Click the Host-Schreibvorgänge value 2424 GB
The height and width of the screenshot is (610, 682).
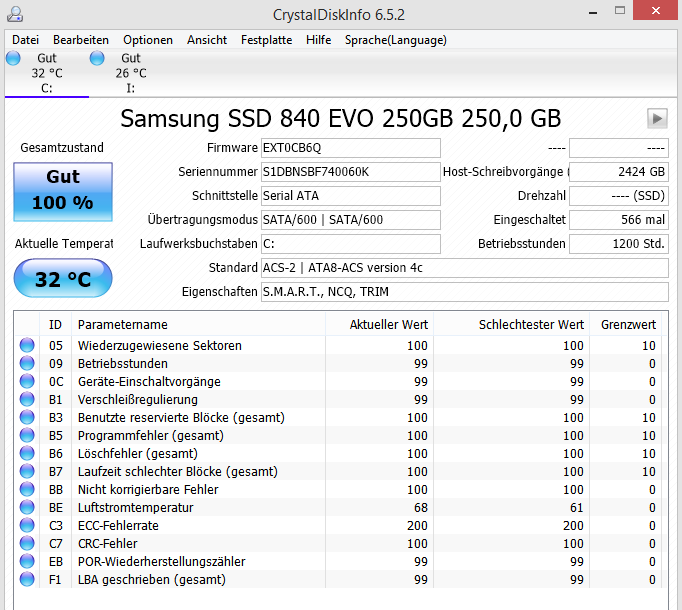tap(619, 172)
